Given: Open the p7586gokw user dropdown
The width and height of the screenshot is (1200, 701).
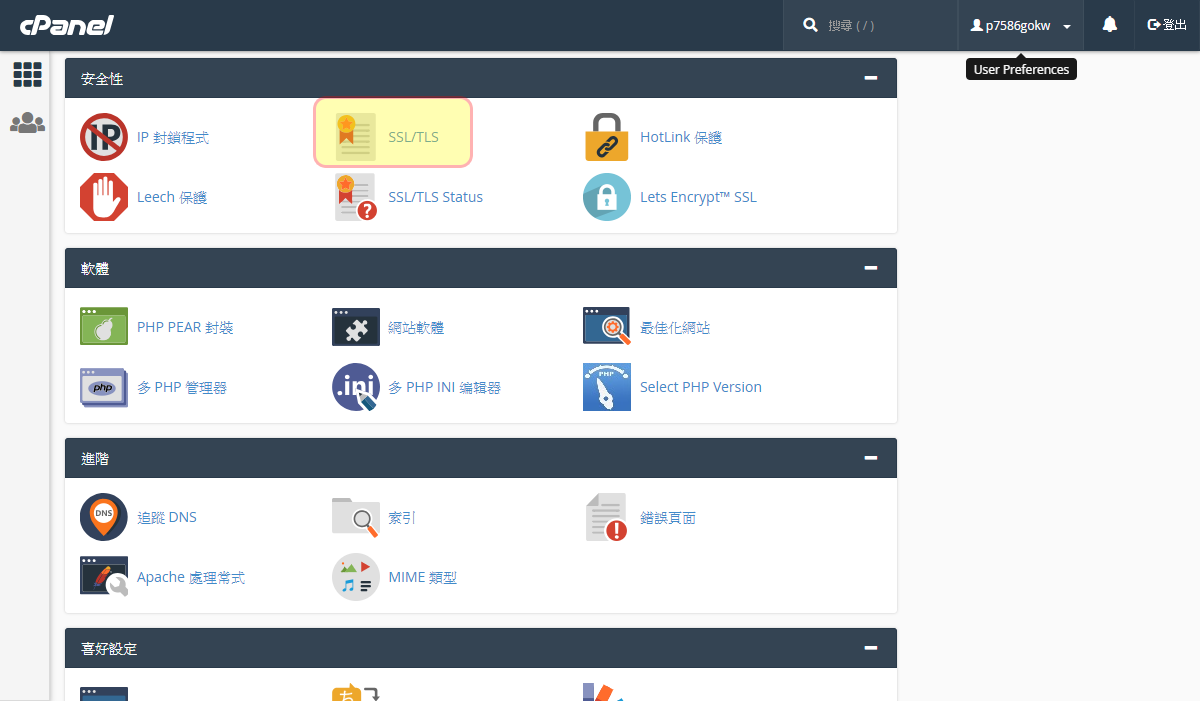Looking at the screenshot, I should [x=1020, y=26].
